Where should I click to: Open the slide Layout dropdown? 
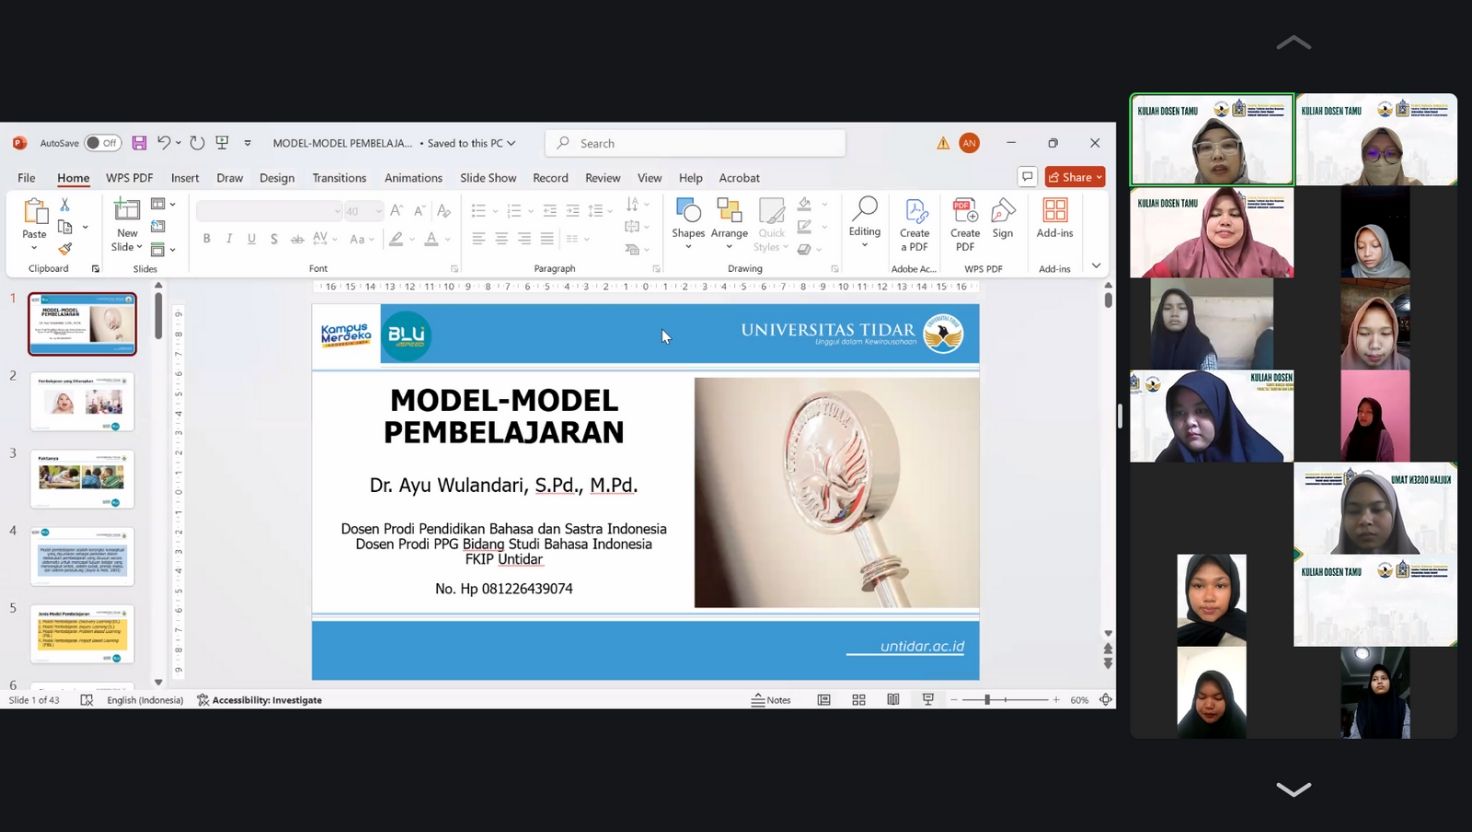[x=163, y=205]
